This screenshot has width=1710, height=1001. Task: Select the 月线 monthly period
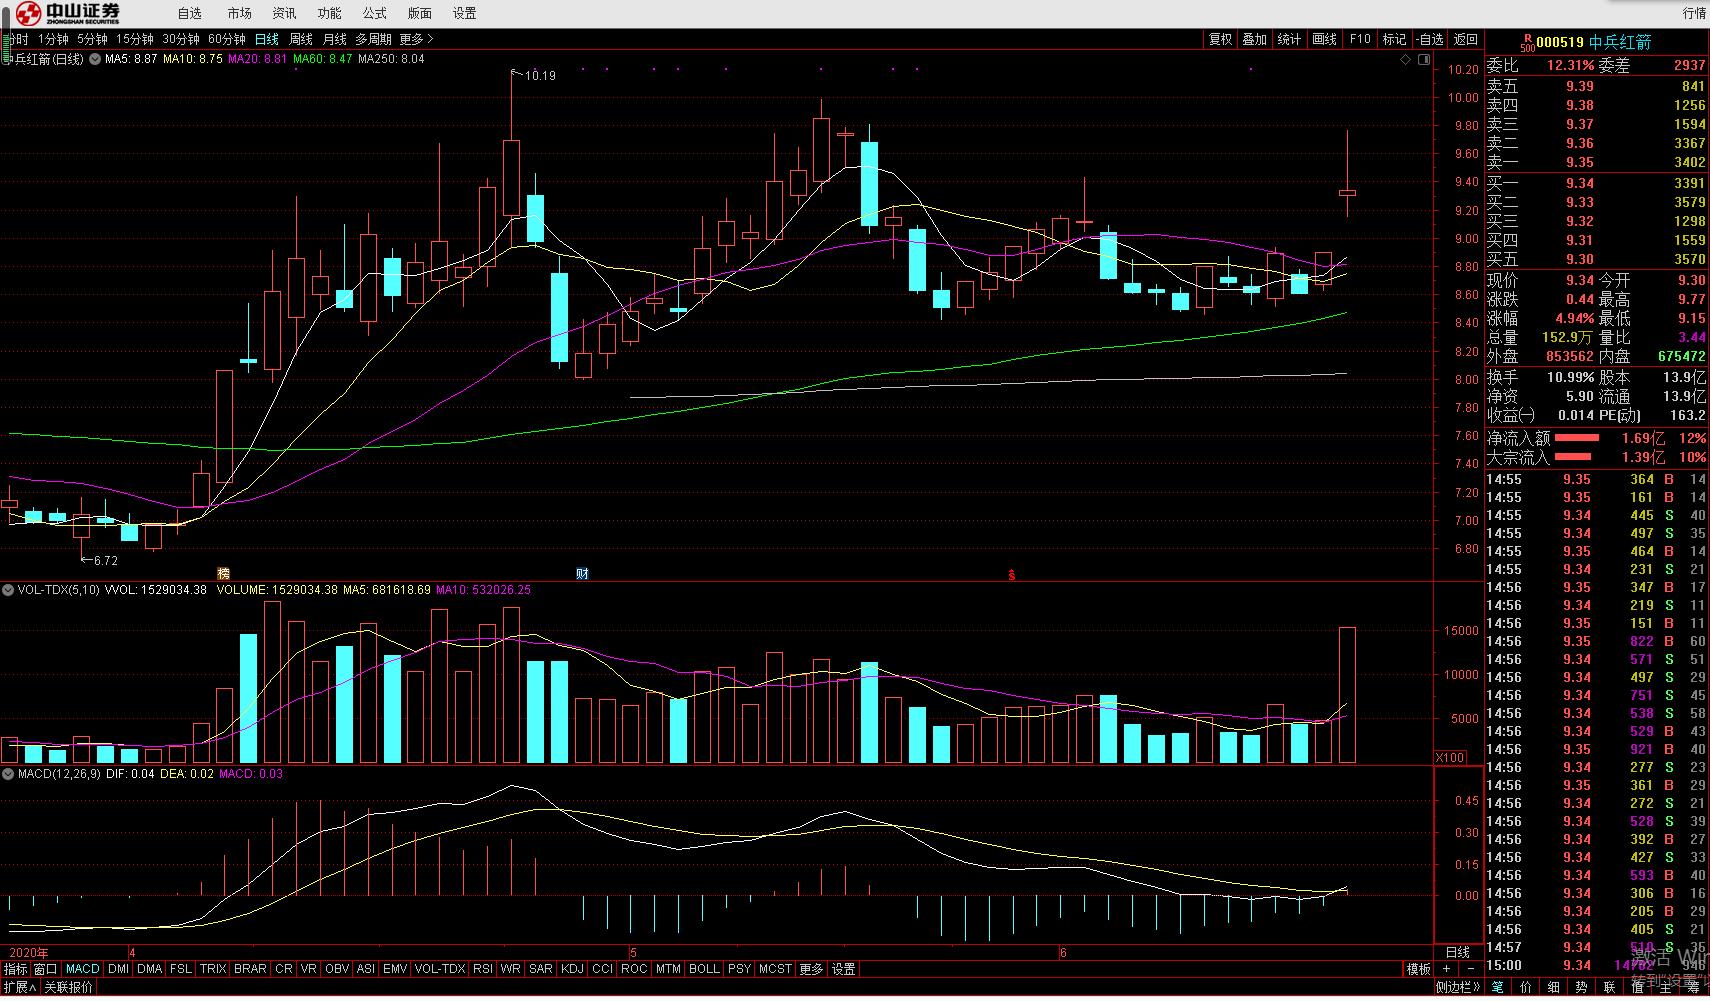pos(334,39)
